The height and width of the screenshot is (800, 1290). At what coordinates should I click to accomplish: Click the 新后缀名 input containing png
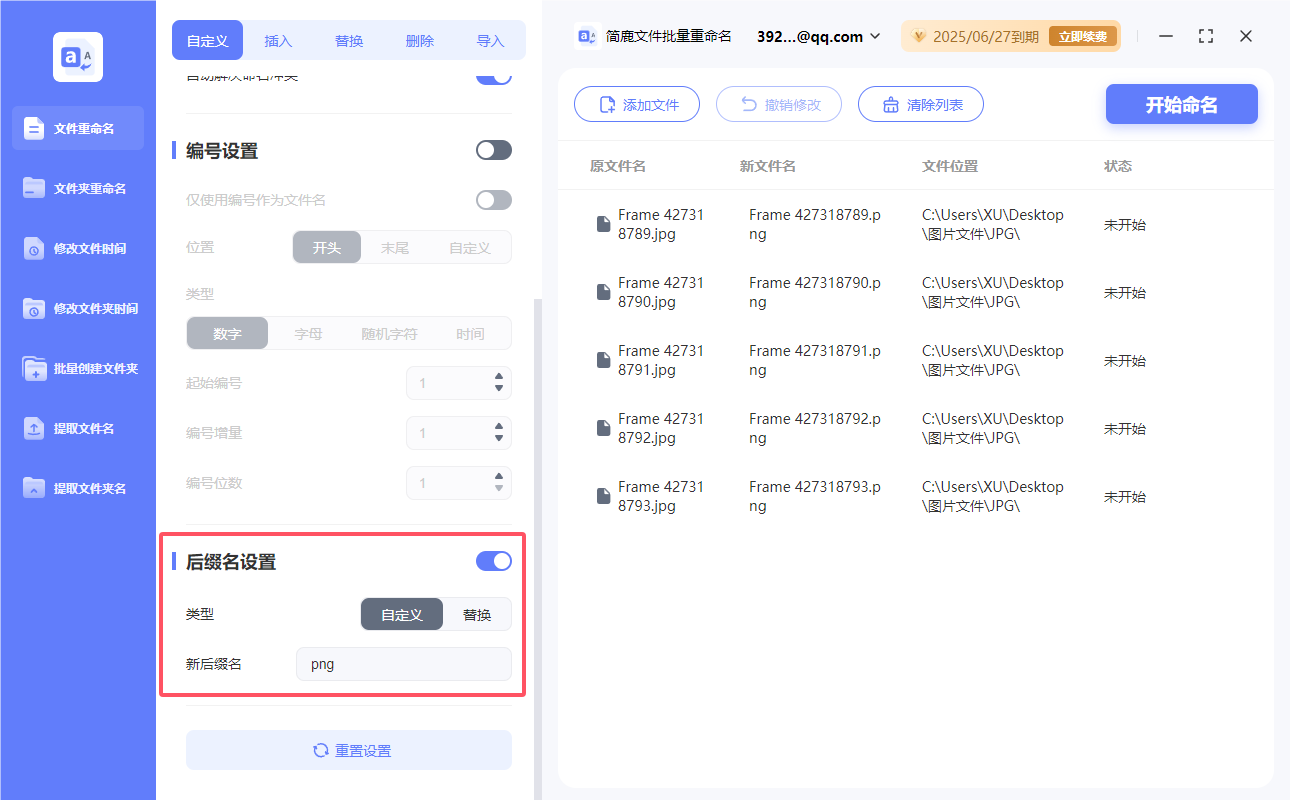pos(403,663)
